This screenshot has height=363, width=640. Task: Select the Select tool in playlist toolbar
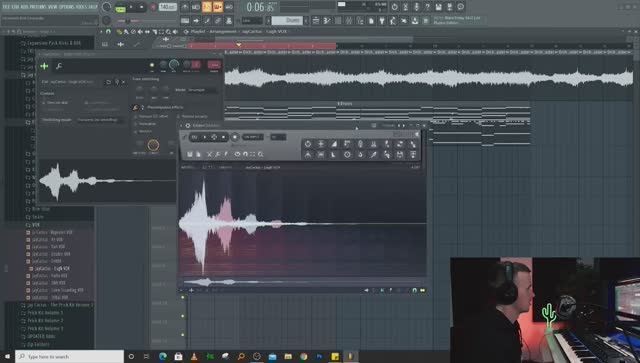click(x=161, y=31)
